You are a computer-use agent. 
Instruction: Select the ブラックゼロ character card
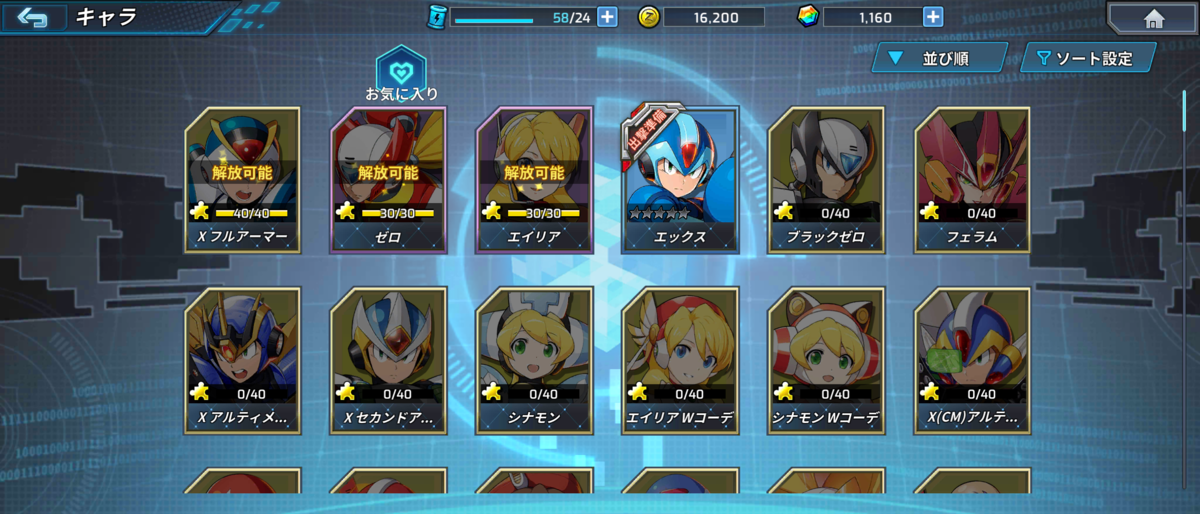click(826, 179)
